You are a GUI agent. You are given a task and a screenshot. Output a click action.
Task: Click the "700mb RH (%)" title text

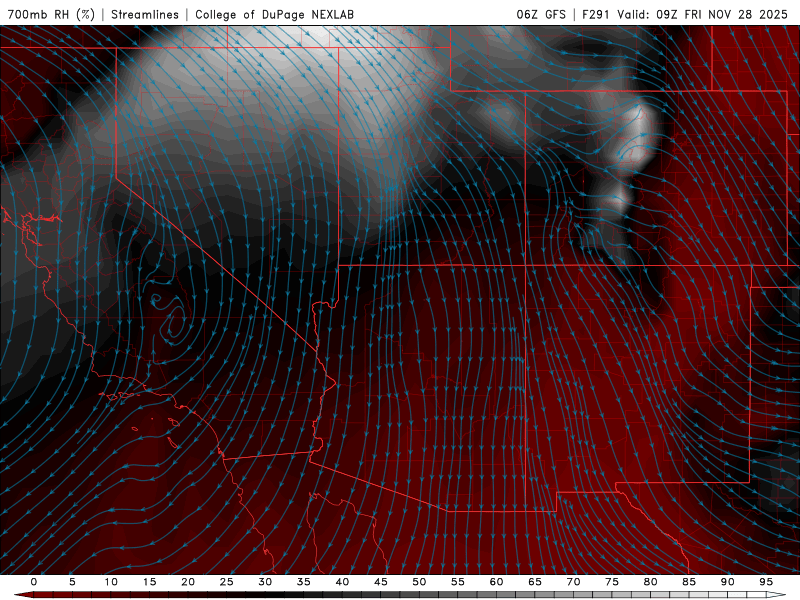51,14
